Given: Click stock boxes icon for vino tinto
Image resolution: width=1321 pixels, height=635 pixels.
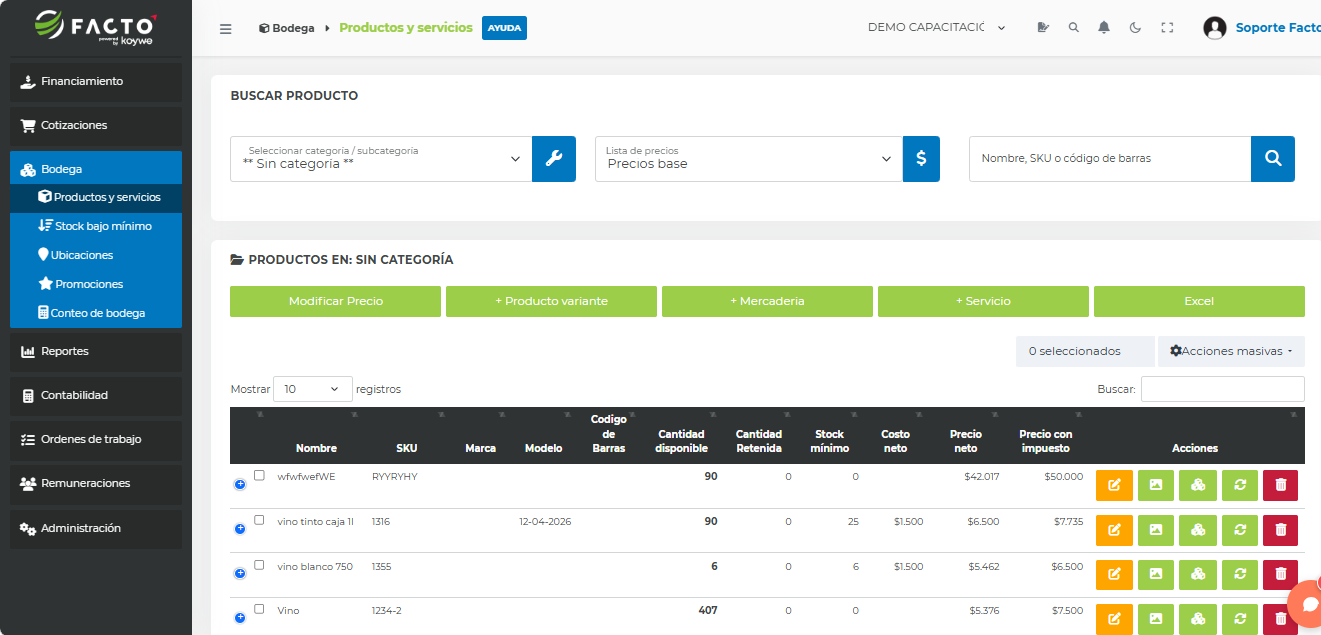Looking at the screenshot, I should [1198, 530].
